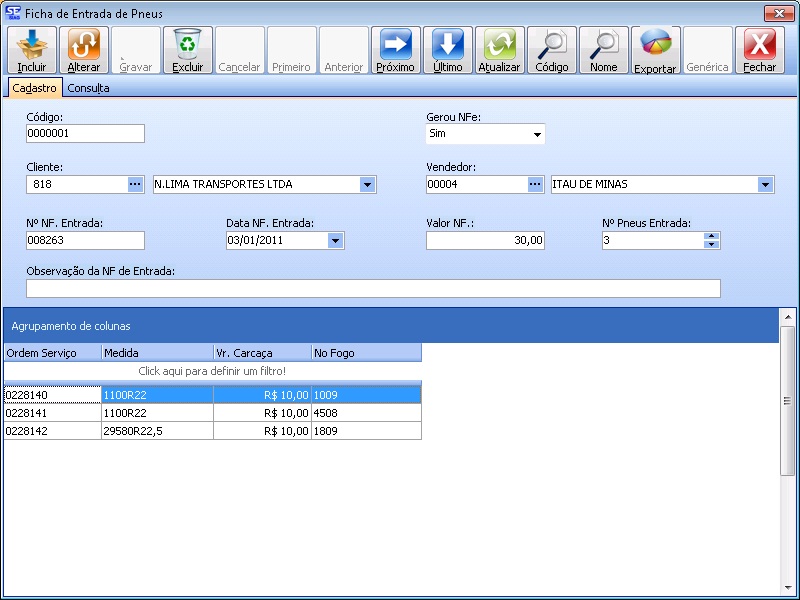The height and width of the screenshot is (600, 800).
Task: Click the Observação da NF de Entrada field
Action: click(373, 289)
